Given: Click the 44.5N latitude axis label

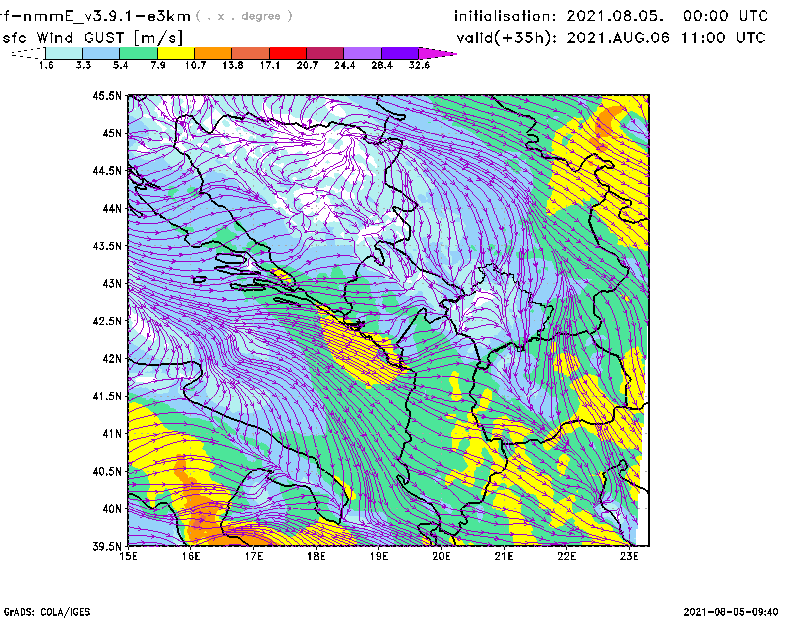Looking at the screenshot, I should (x=107, y=170).
